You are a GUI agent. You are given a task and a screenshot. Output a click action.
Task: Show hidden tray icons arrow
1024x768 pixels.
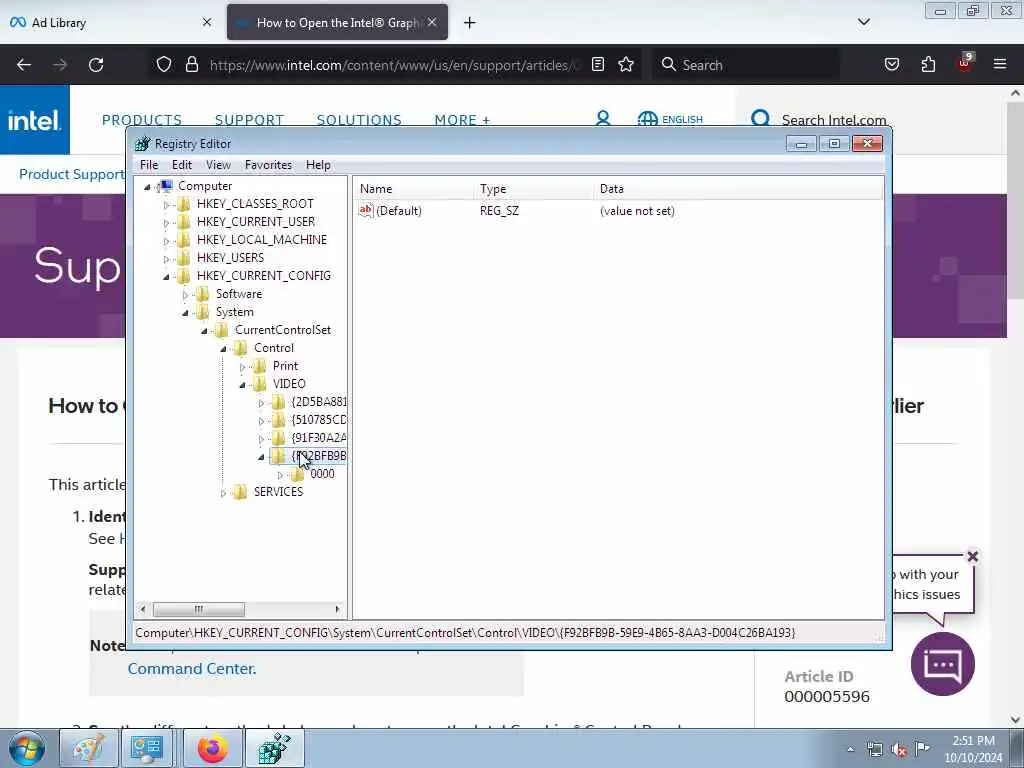[x=850, y=750]
